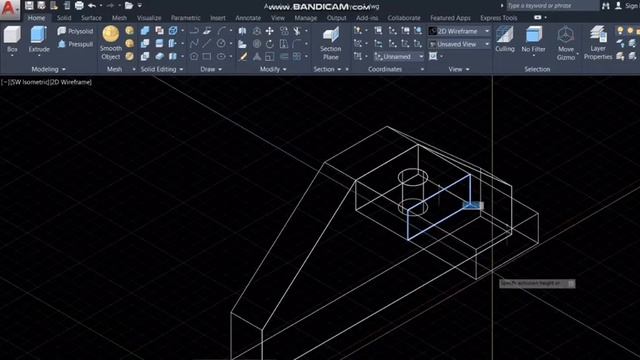Toggle the first layer lightbulb icon
Viewport: 640px width, 360px height.
(x=620, y=31)
